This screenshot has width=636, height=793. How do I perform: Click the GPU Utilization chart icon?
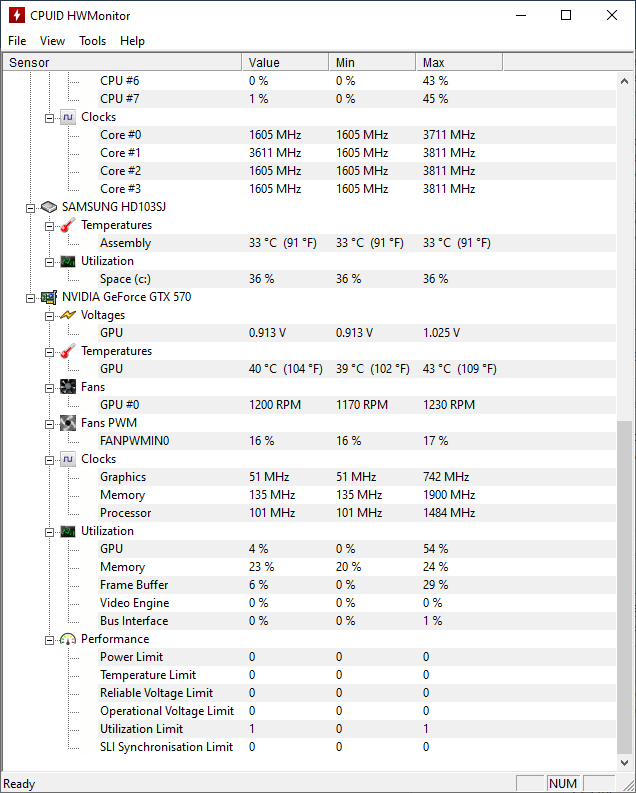tap(68, 531)
